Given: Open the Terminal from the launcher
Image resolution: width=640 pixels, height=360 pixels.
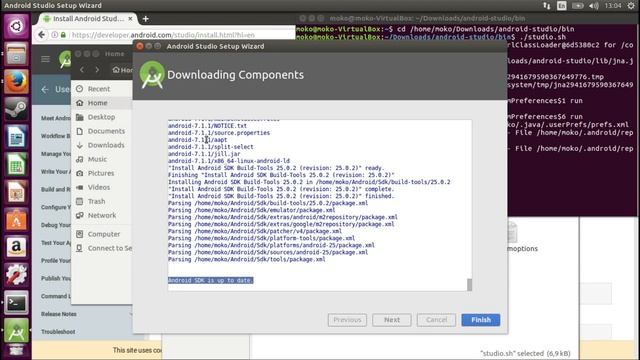Looking at the screenshot, I should tap(16, 303).
